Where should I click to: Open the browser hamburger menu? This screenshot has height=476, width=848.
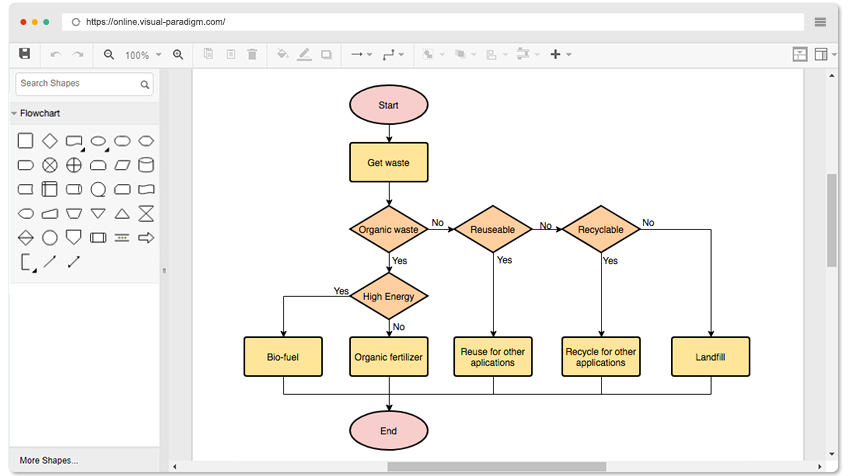click(x=820, y=22)
